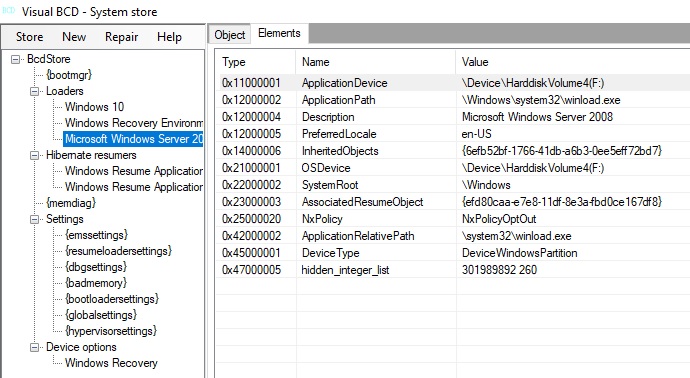Click the PreferredLocale element name
The image size is (690, 378).
coord(339,134)
